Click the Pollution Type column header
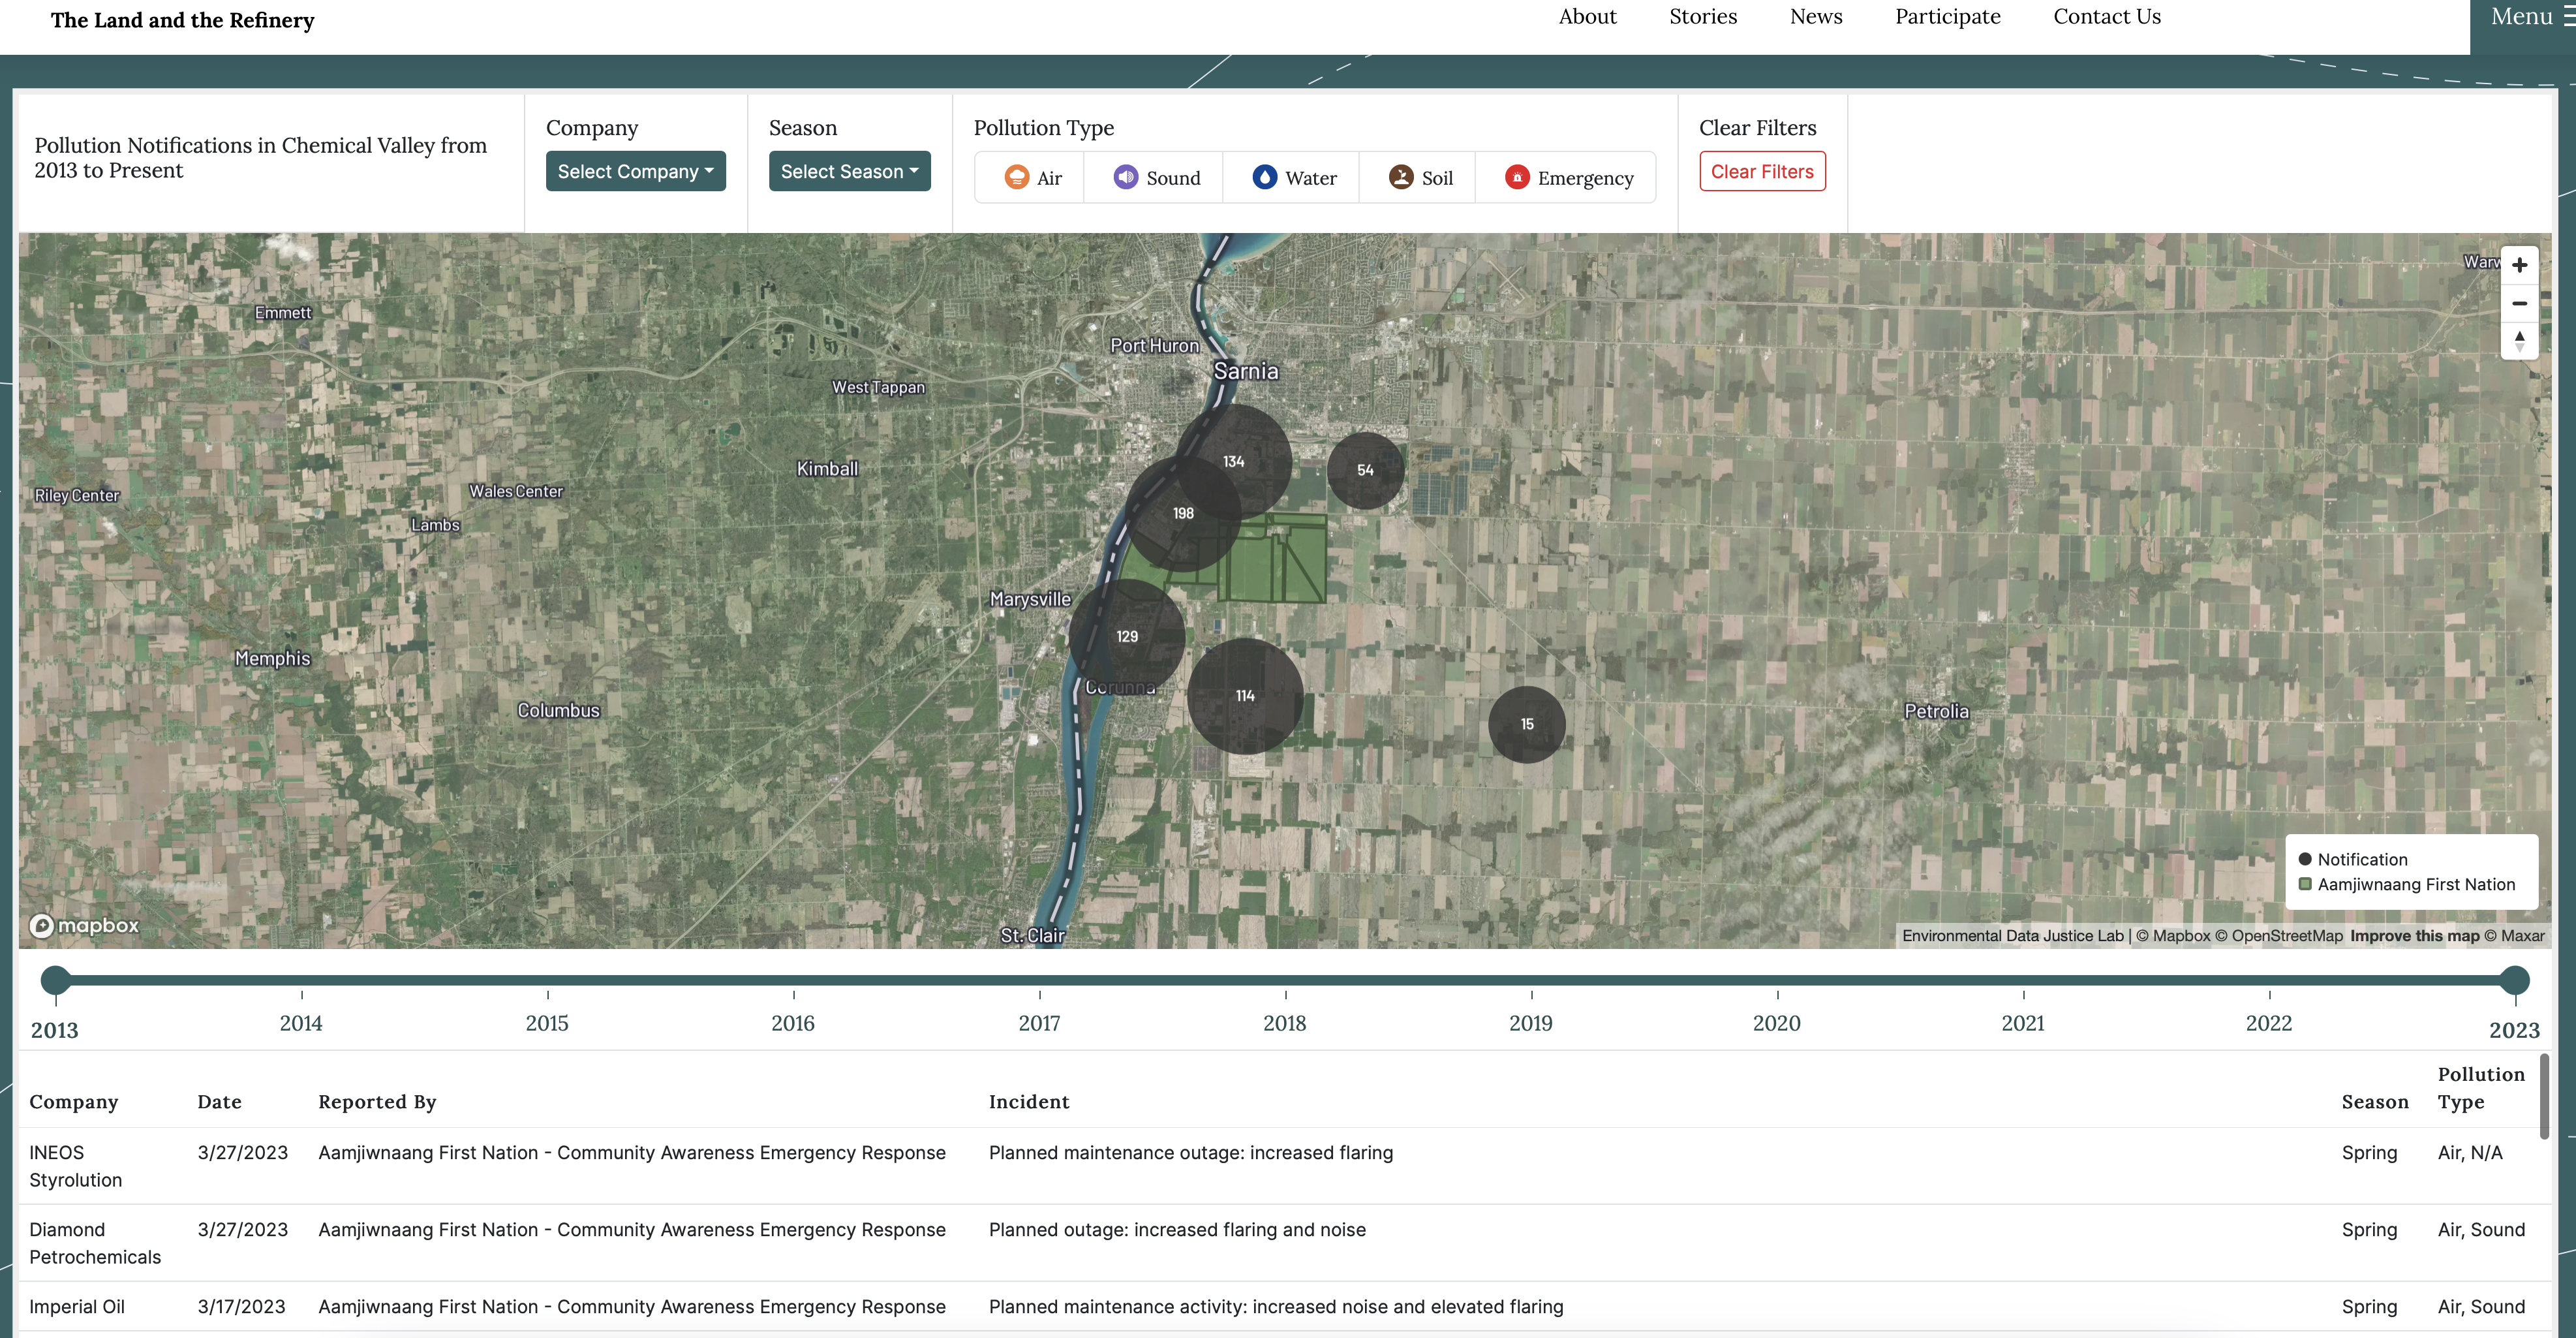 [2481, 1088]
